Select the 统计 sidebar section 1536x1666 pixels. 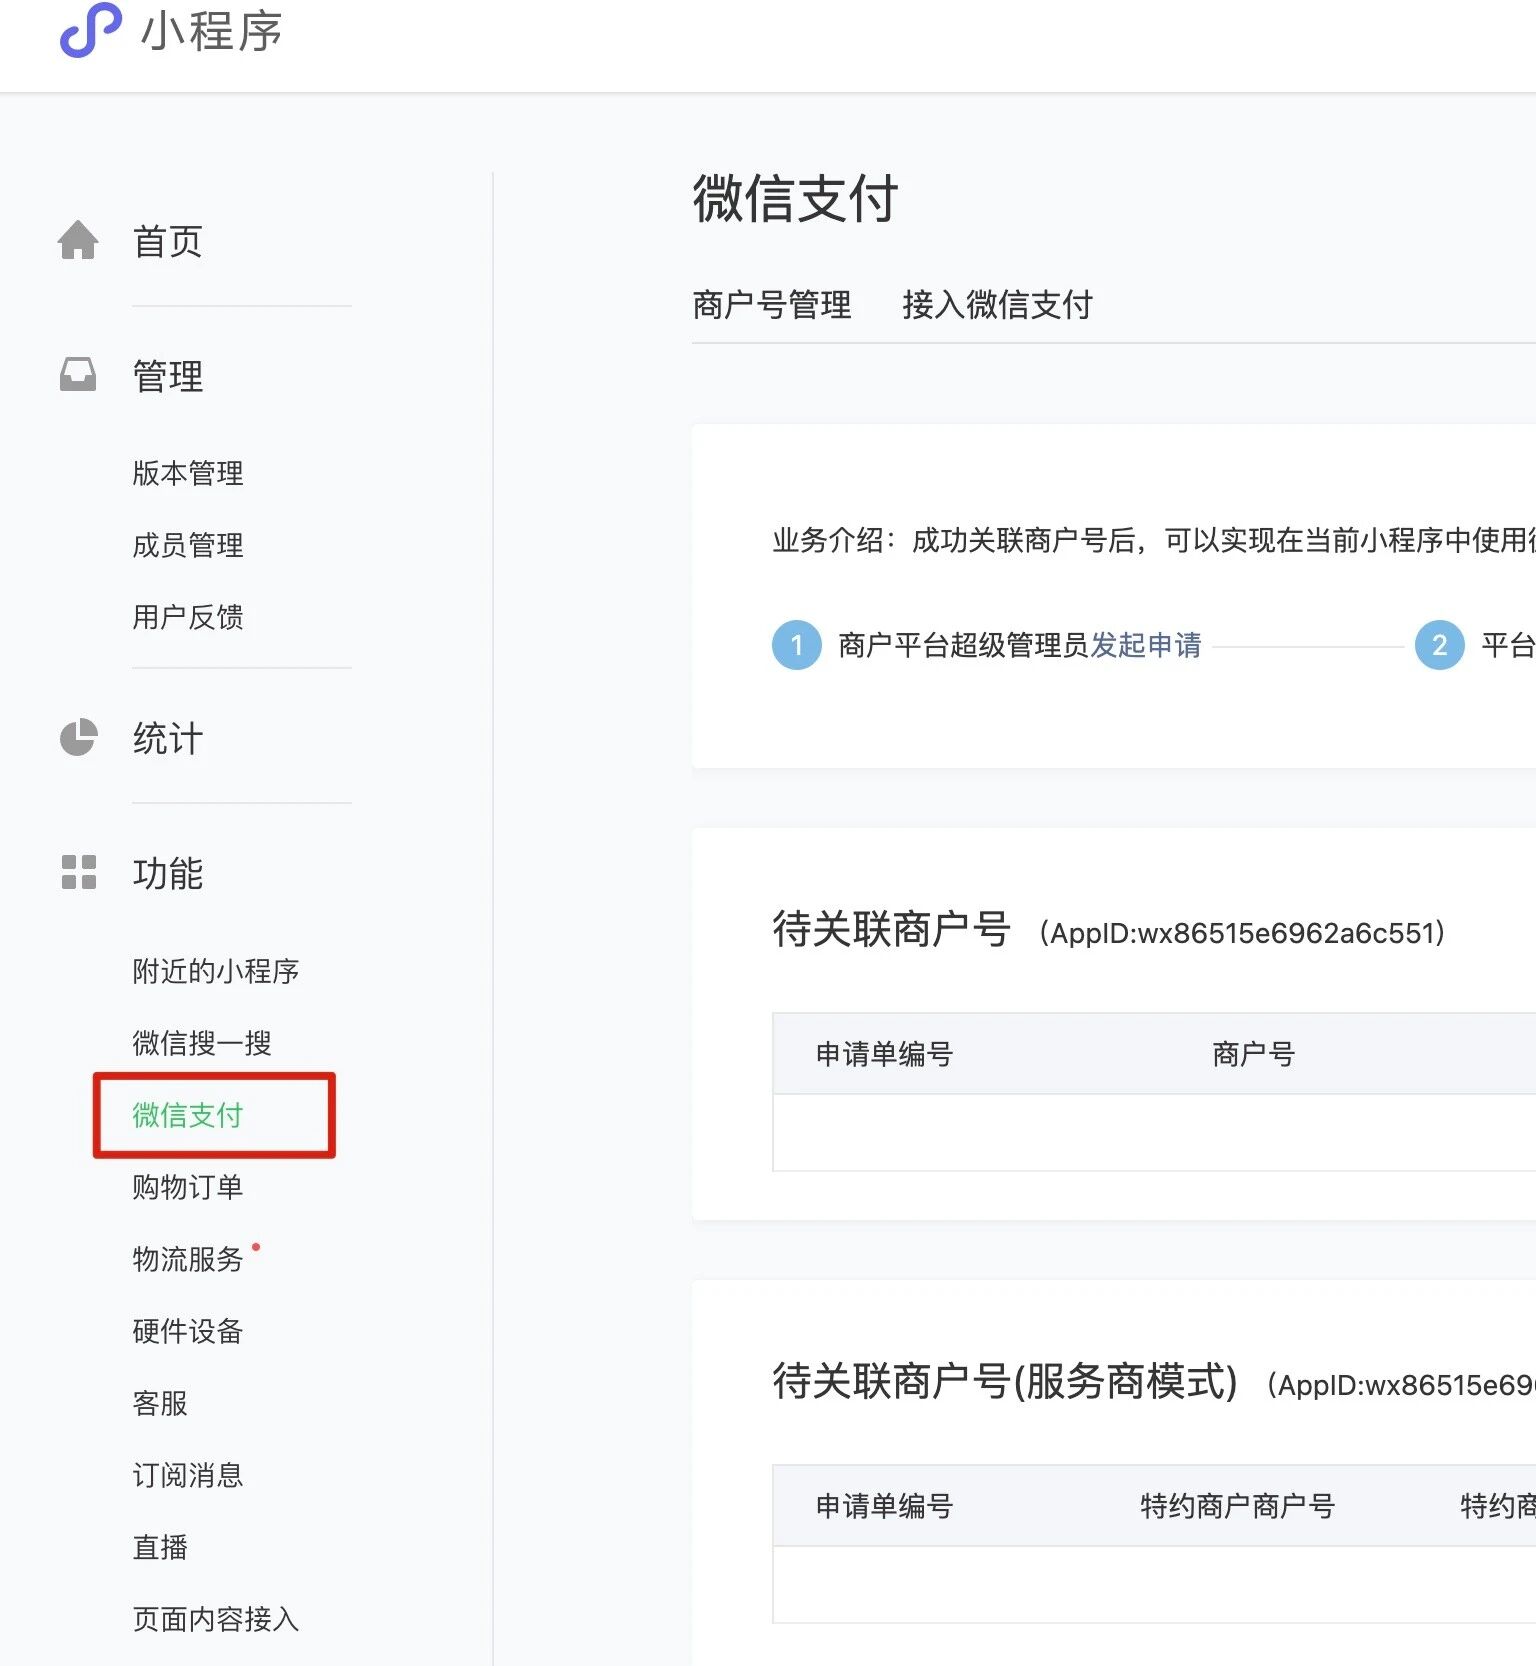168,739
